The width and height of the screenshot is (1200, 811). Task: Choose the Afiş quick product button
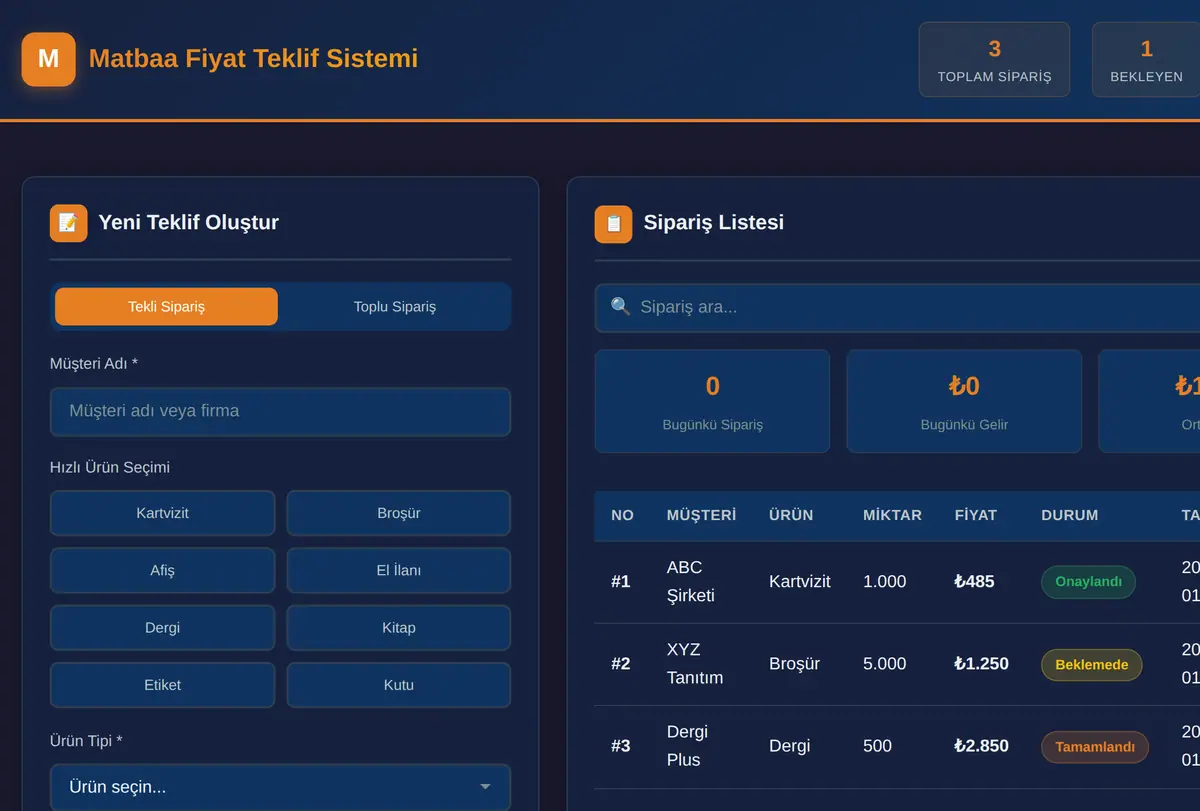point(162,570)
